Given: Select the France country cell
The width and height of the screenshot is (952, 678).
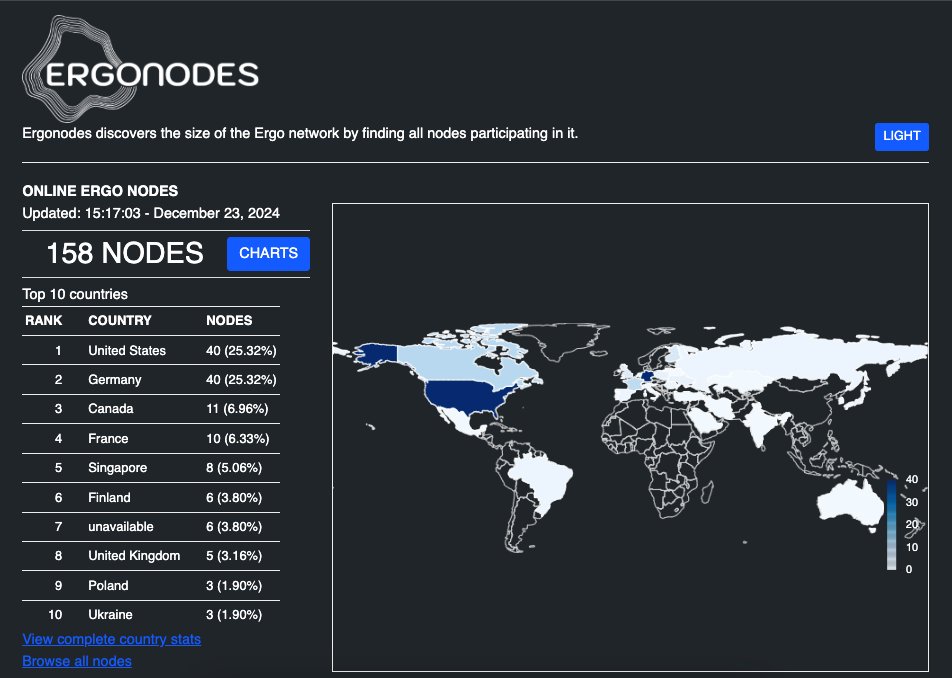Looking at the screenshot, I should pos(108,438).
